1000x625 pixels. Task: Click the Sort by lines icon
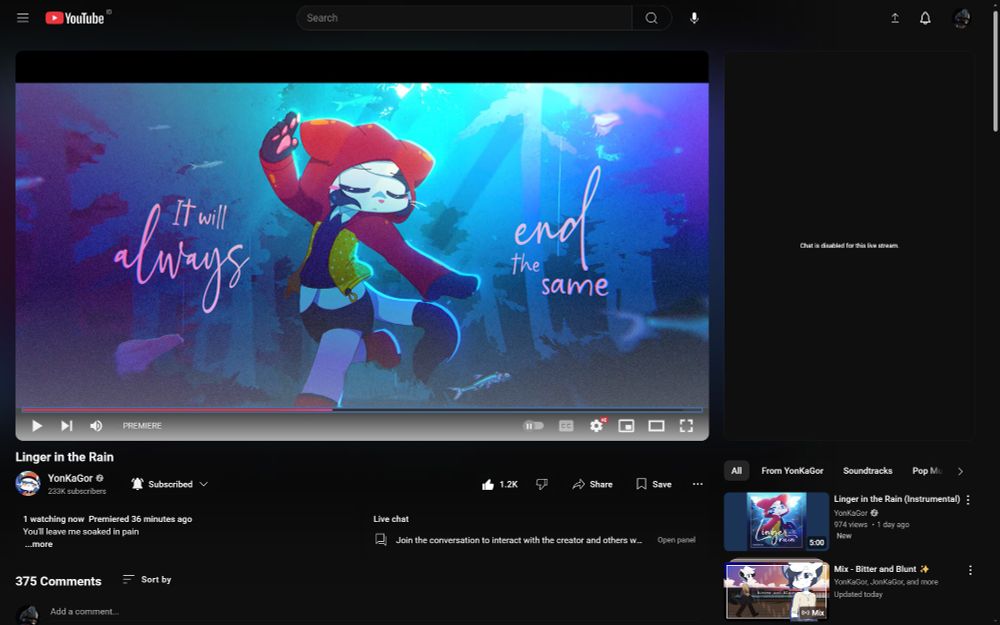point(128,579)
